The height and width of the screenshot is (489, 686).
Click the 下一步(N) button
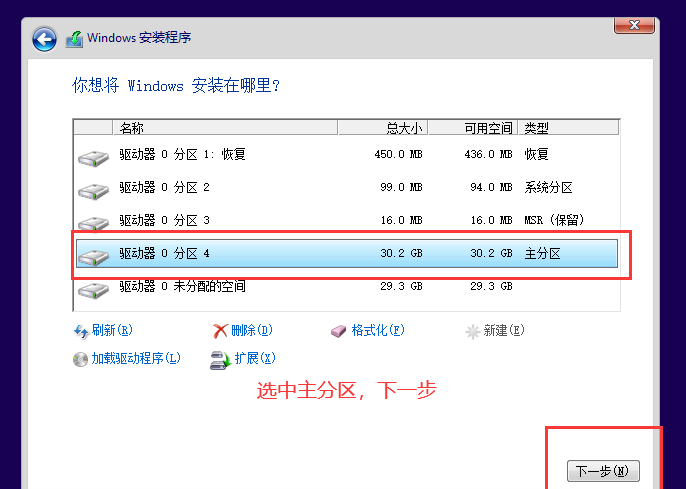click(x=603, y=471)
